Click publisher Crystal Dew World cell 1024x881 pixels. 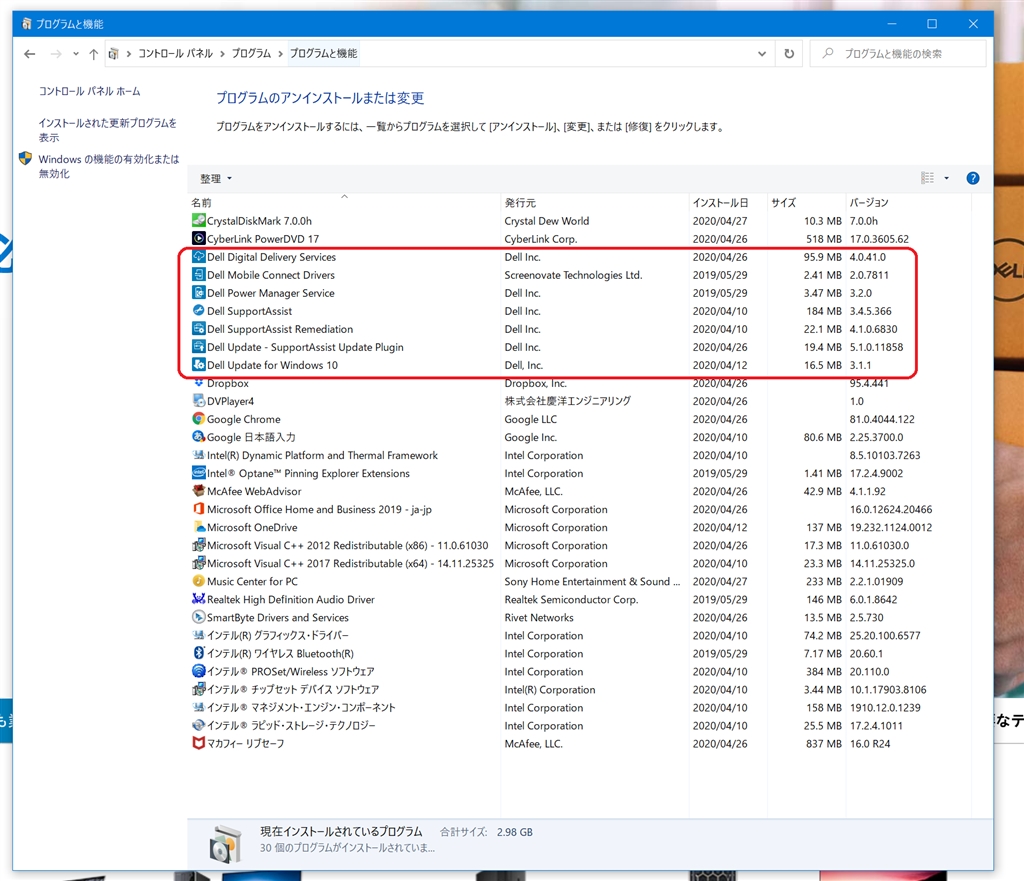point(547,221)
